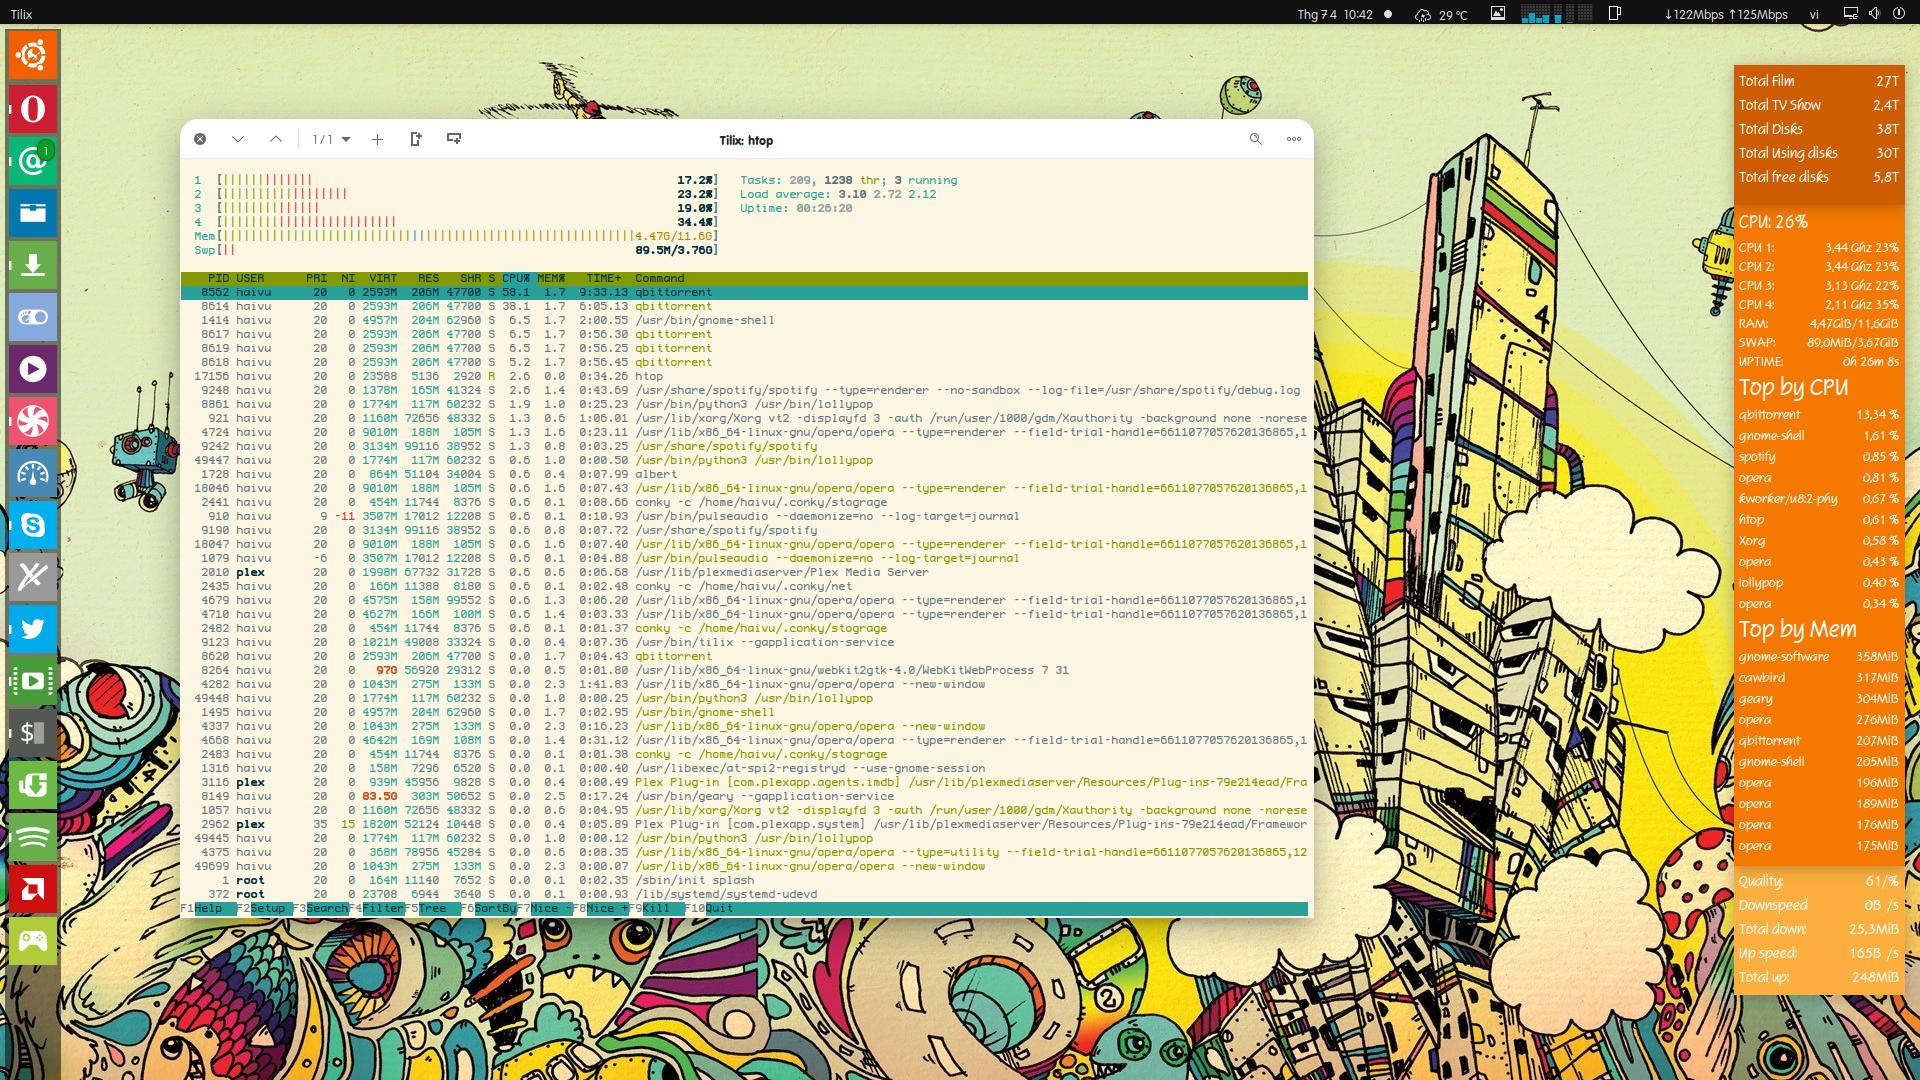Open the Tilix three-dot menu
Screen dimensions: 1920x1080
coord(1293,139)
